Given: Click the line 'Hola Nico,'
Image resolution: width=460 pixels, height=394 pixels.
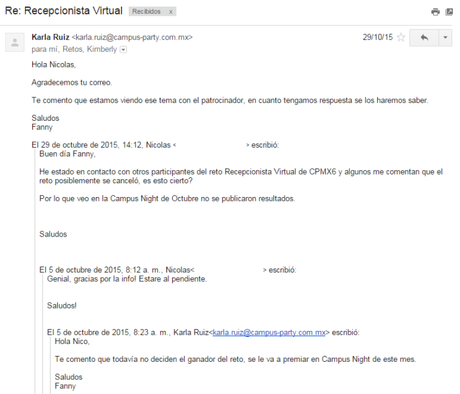Looking at the screenshot, I should point(72,341).
